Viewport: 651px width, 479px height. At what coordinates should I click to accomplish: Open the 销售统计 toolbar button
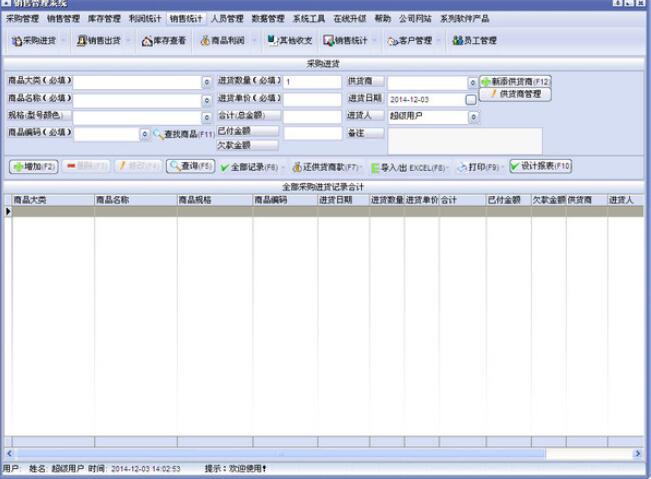[345, 41]
